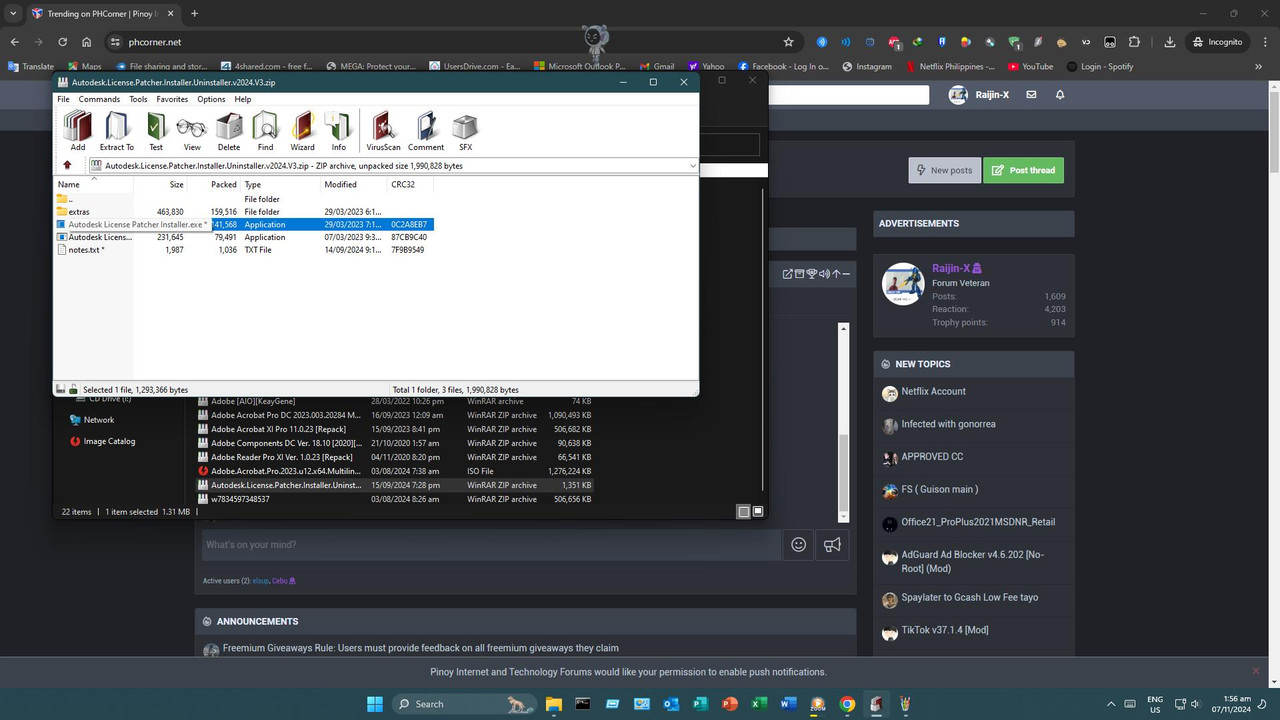Click the New posts button
Viewport: 1280px width, 720px height.
tap(944, 170)
